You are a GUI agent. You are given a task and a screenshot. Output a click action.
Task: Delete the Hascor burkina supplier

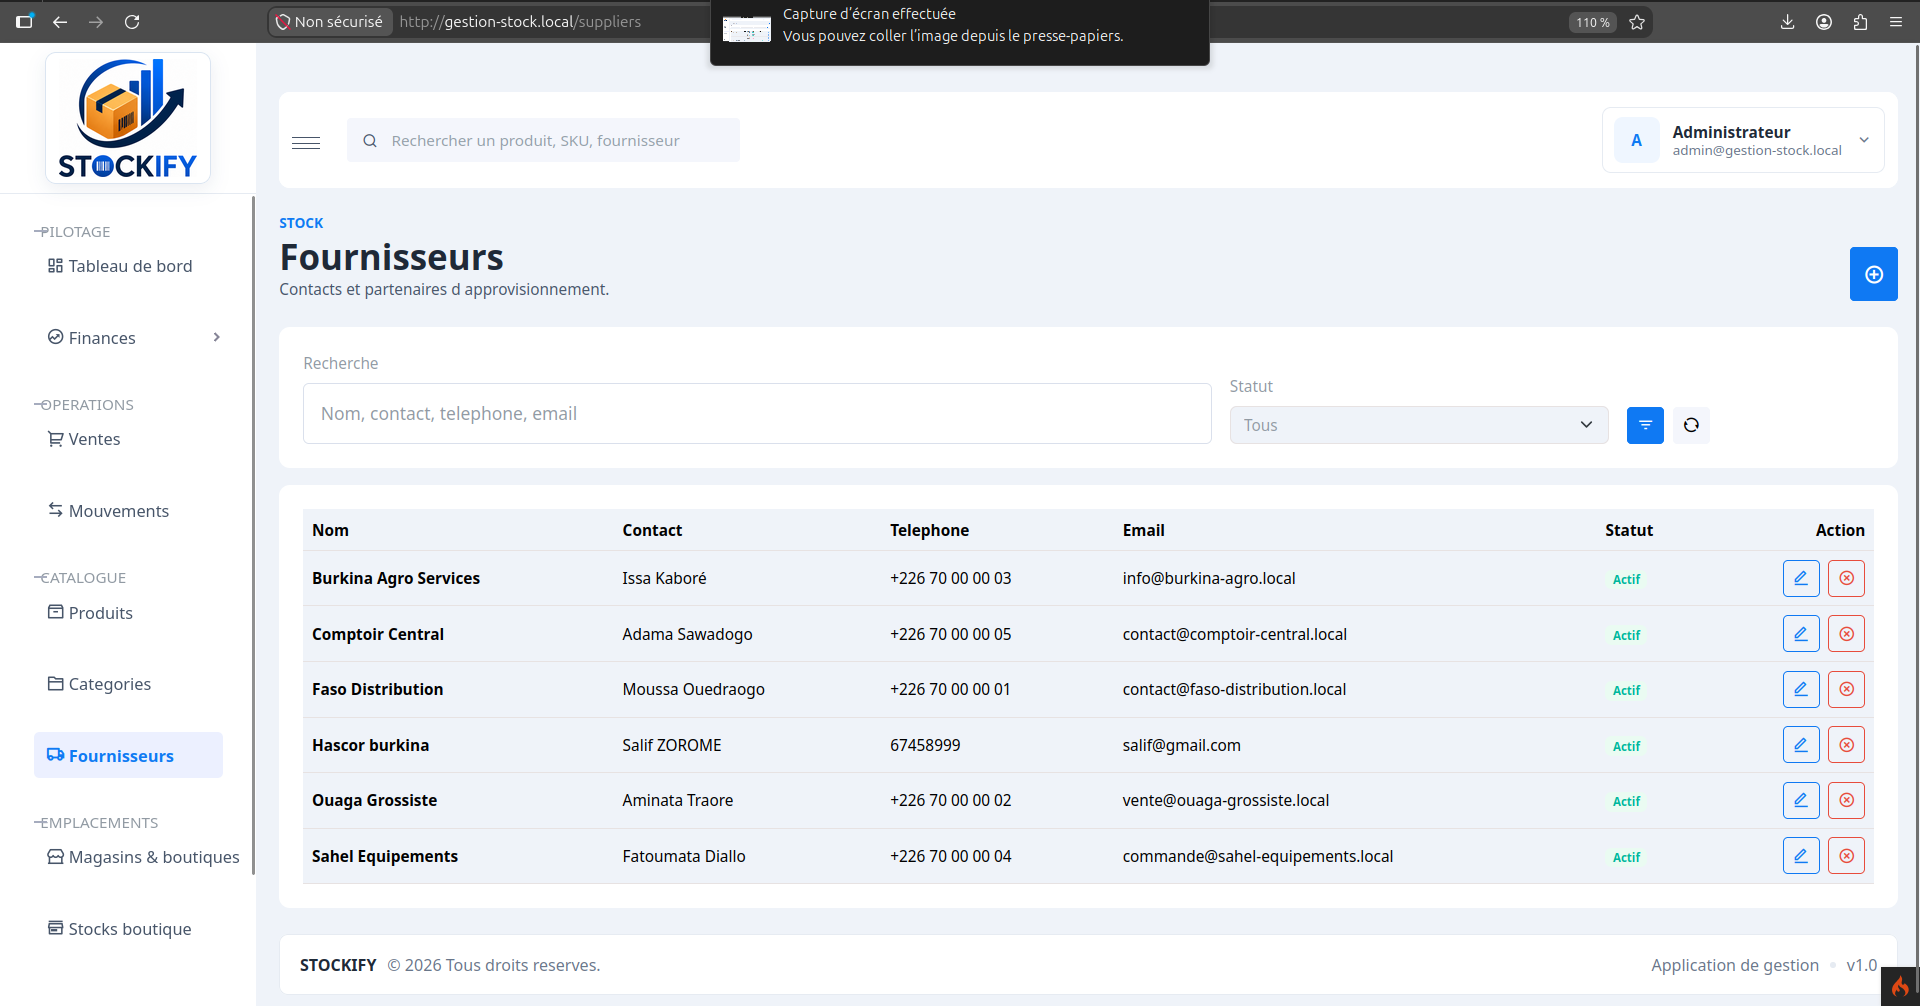click(1846, 745)
